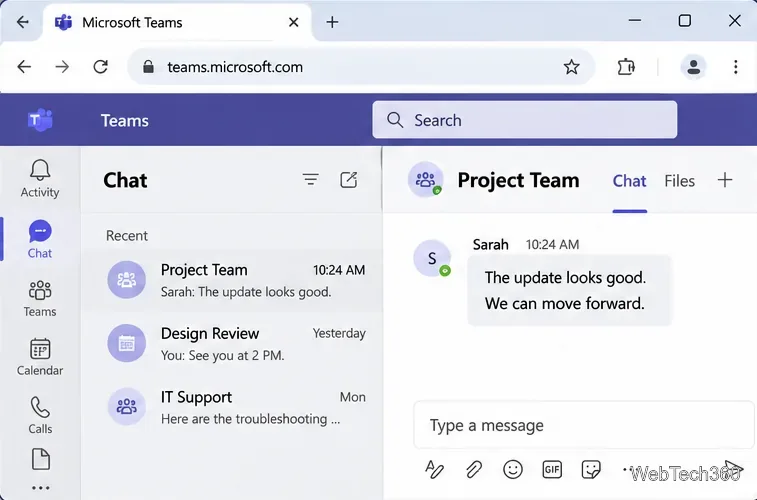
Task: Attach a file with paperclip icon
Action: [474, 469]
